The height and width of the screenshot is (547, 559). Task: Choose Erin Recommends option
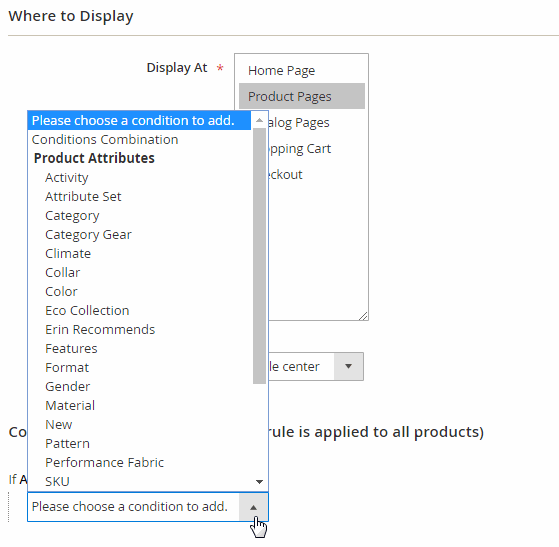point(139,329)
